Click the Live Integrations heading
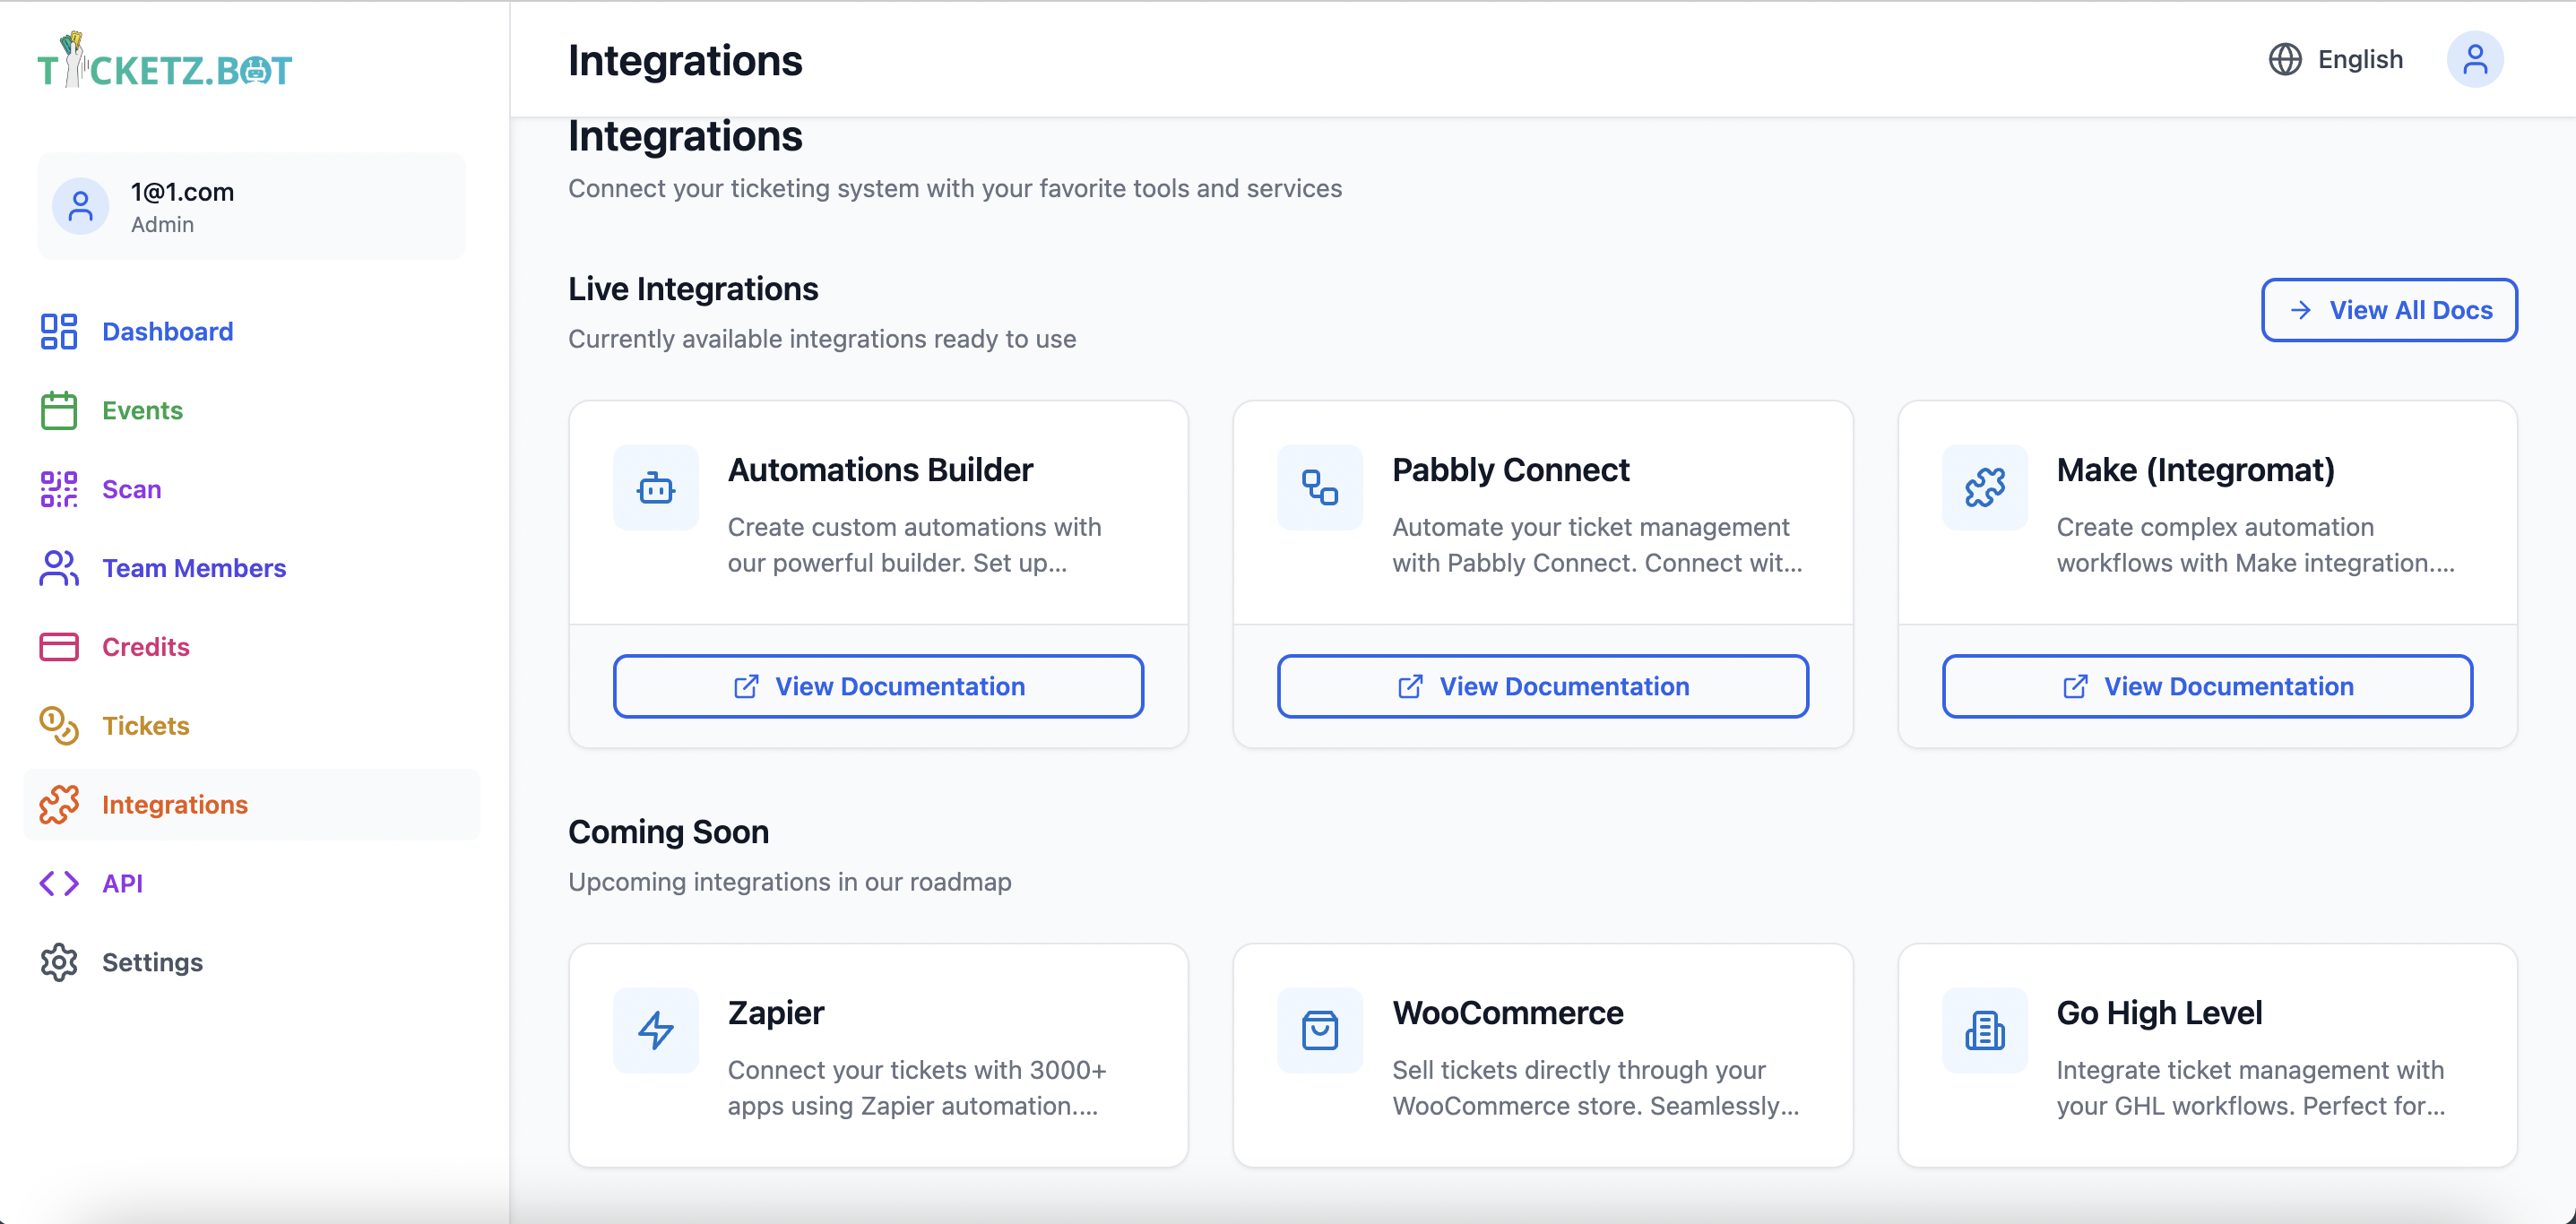The image size is (2576, 1224). pyautogui.click(x=693, y=289)
